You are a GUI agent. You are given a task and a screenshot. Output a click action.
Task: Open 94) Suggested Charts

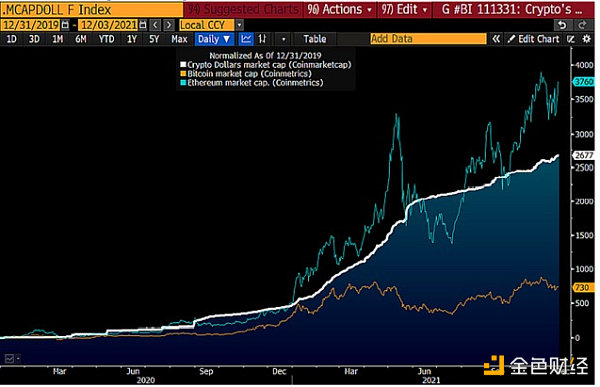click(x=243, y=10)
